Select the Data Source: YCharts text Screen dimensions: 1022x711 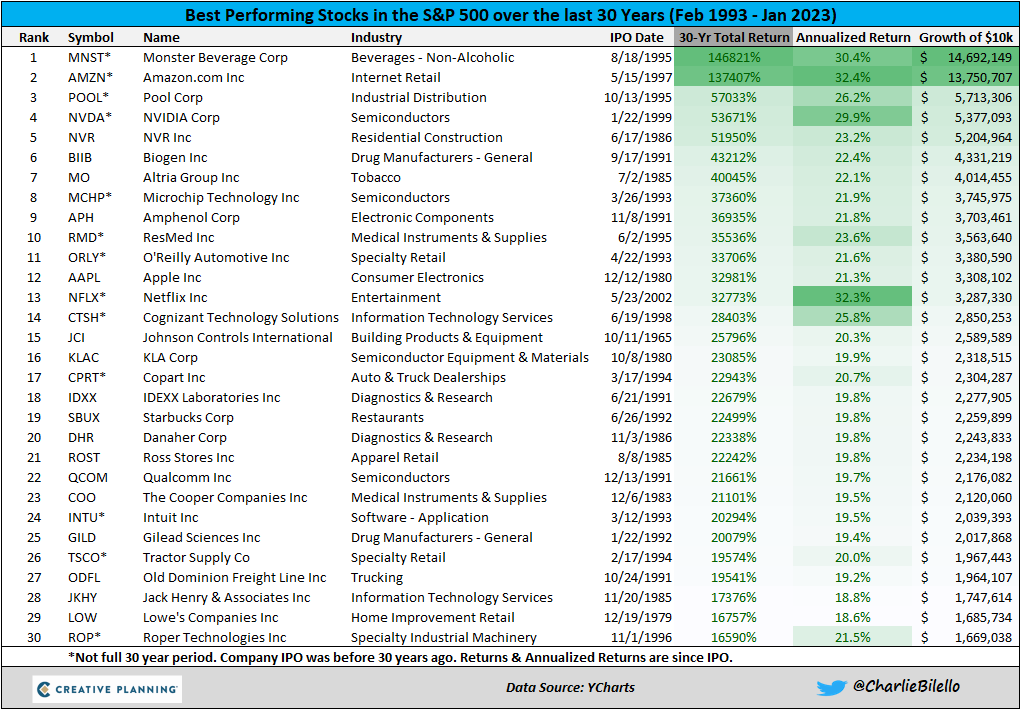[x=570, y=687]
